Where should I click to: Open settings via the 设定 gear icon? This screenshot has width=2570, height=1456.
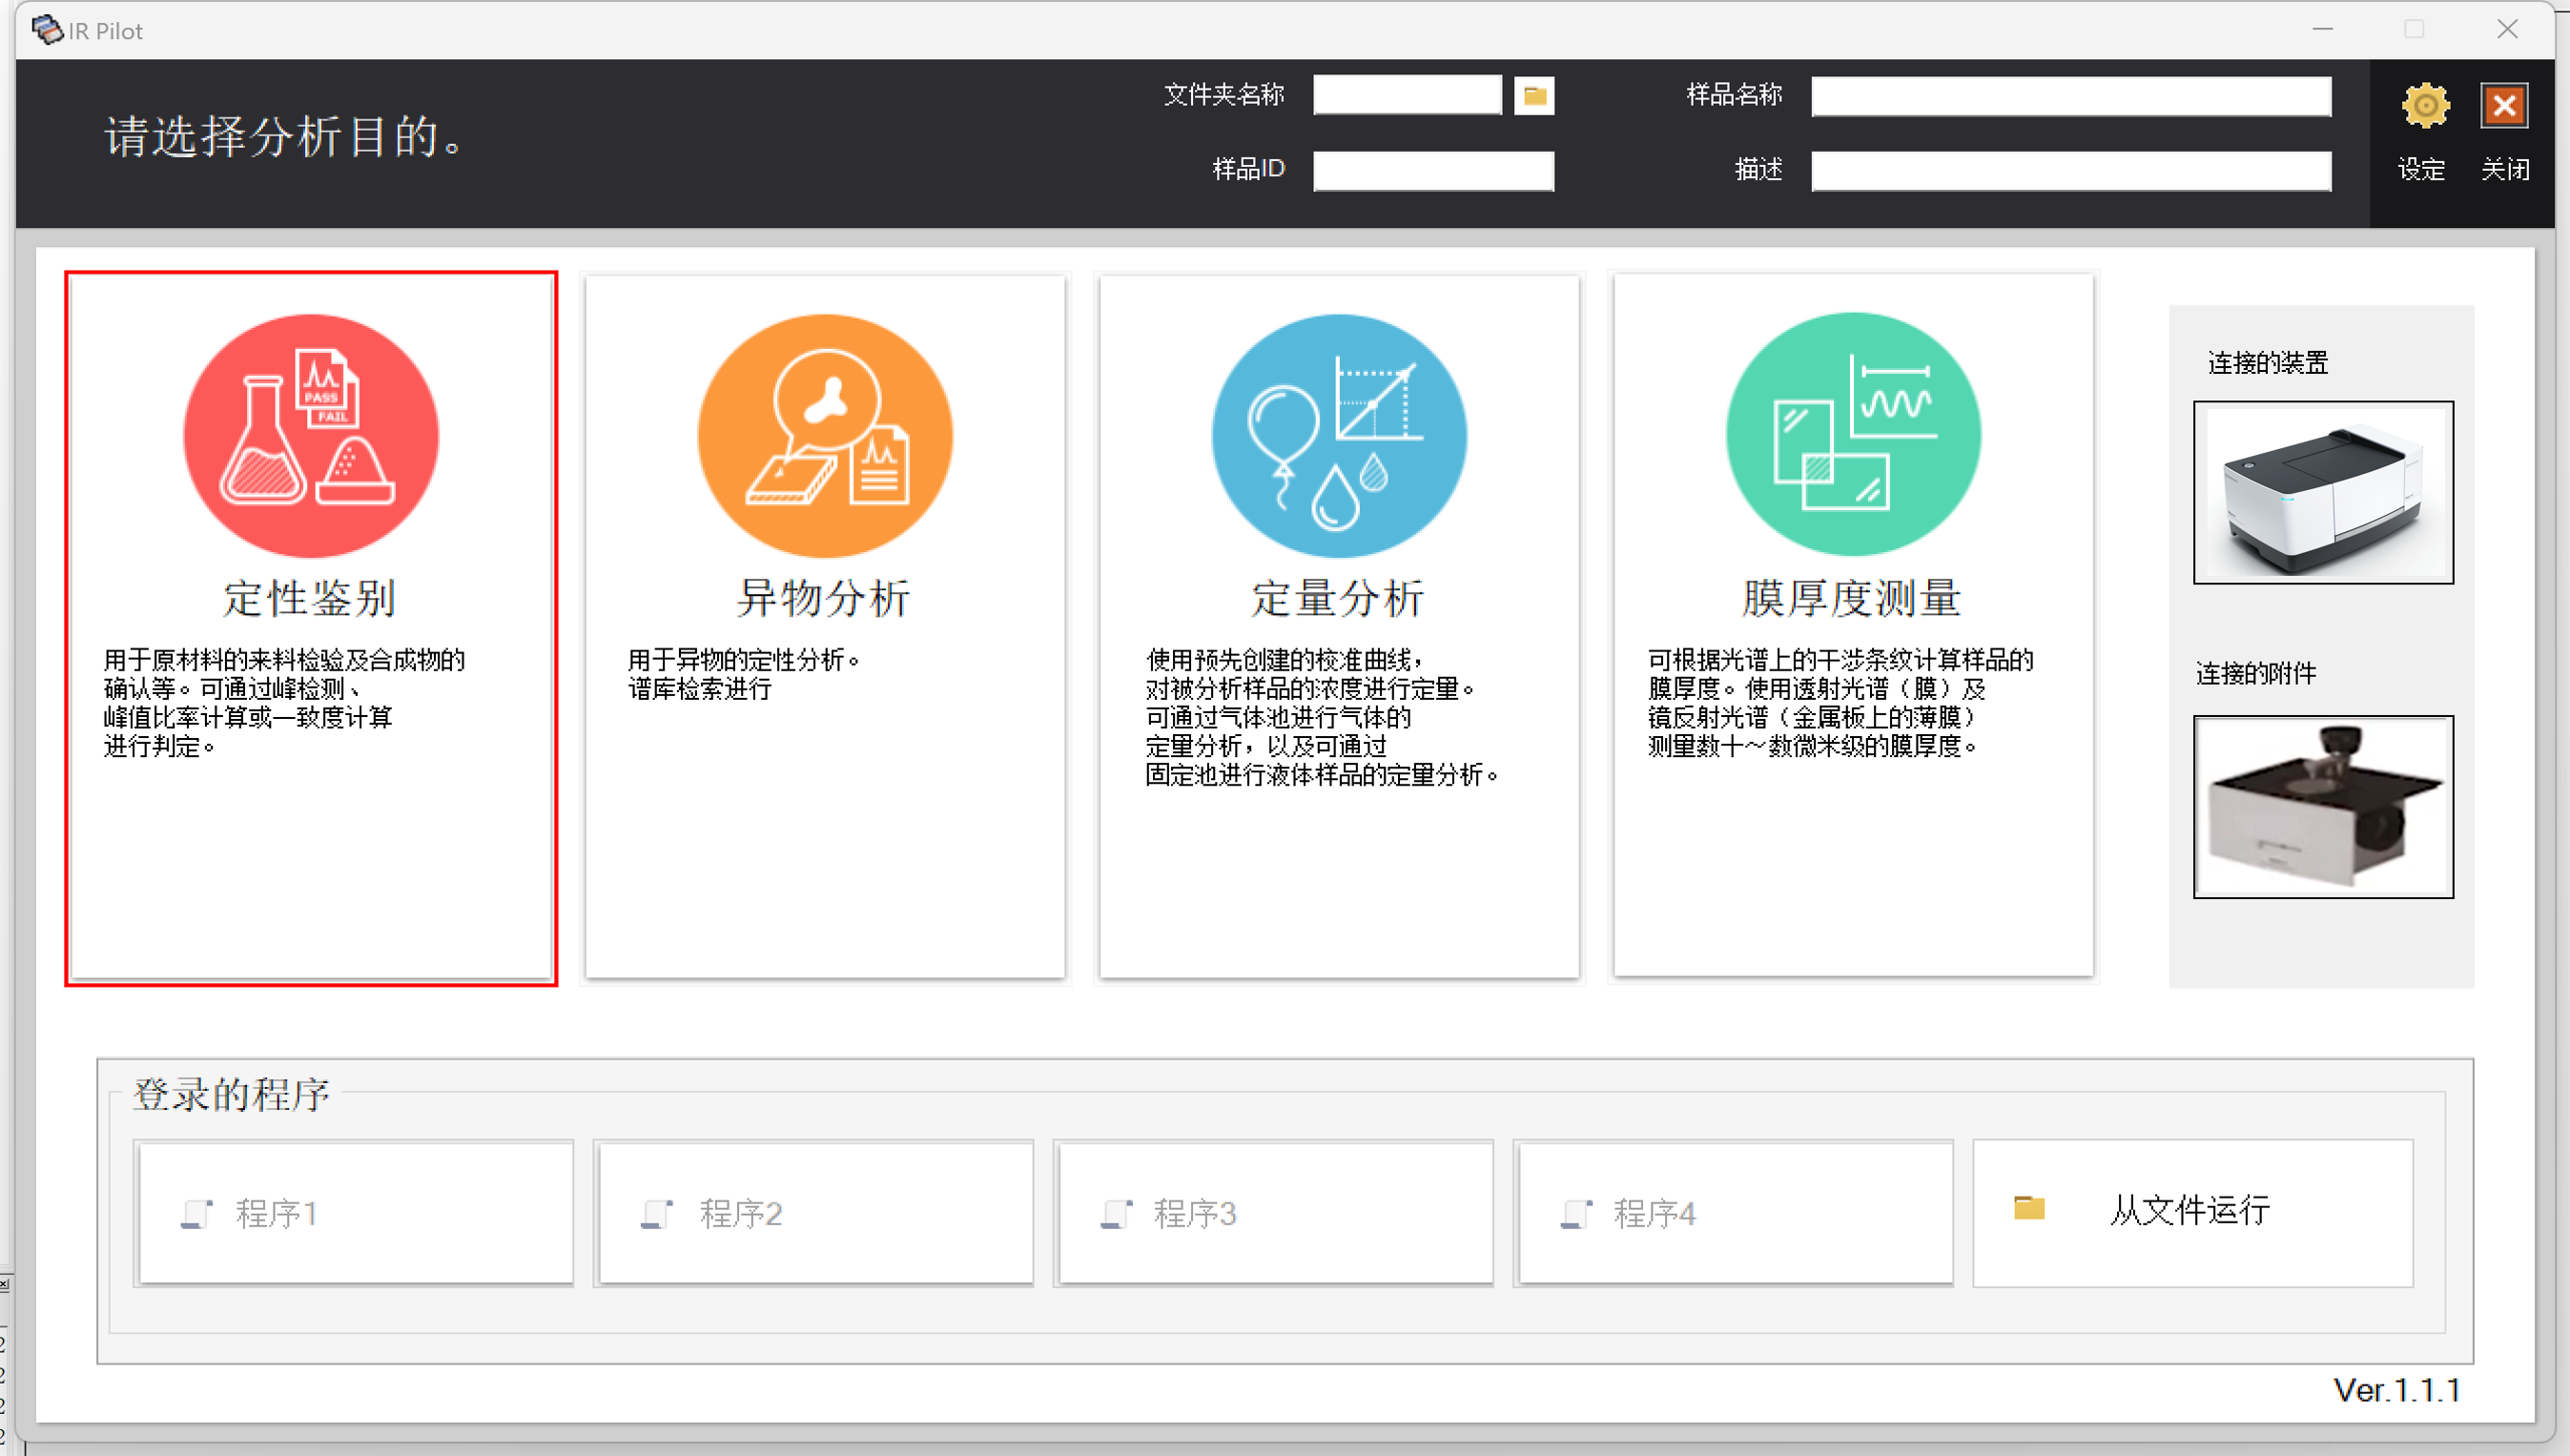pos(2425,105)
